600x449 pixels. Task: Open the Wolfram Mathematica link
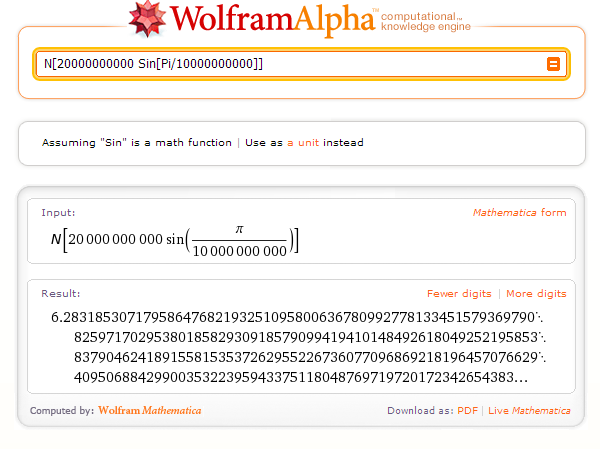pyautogui.click(x=150, y=410)
